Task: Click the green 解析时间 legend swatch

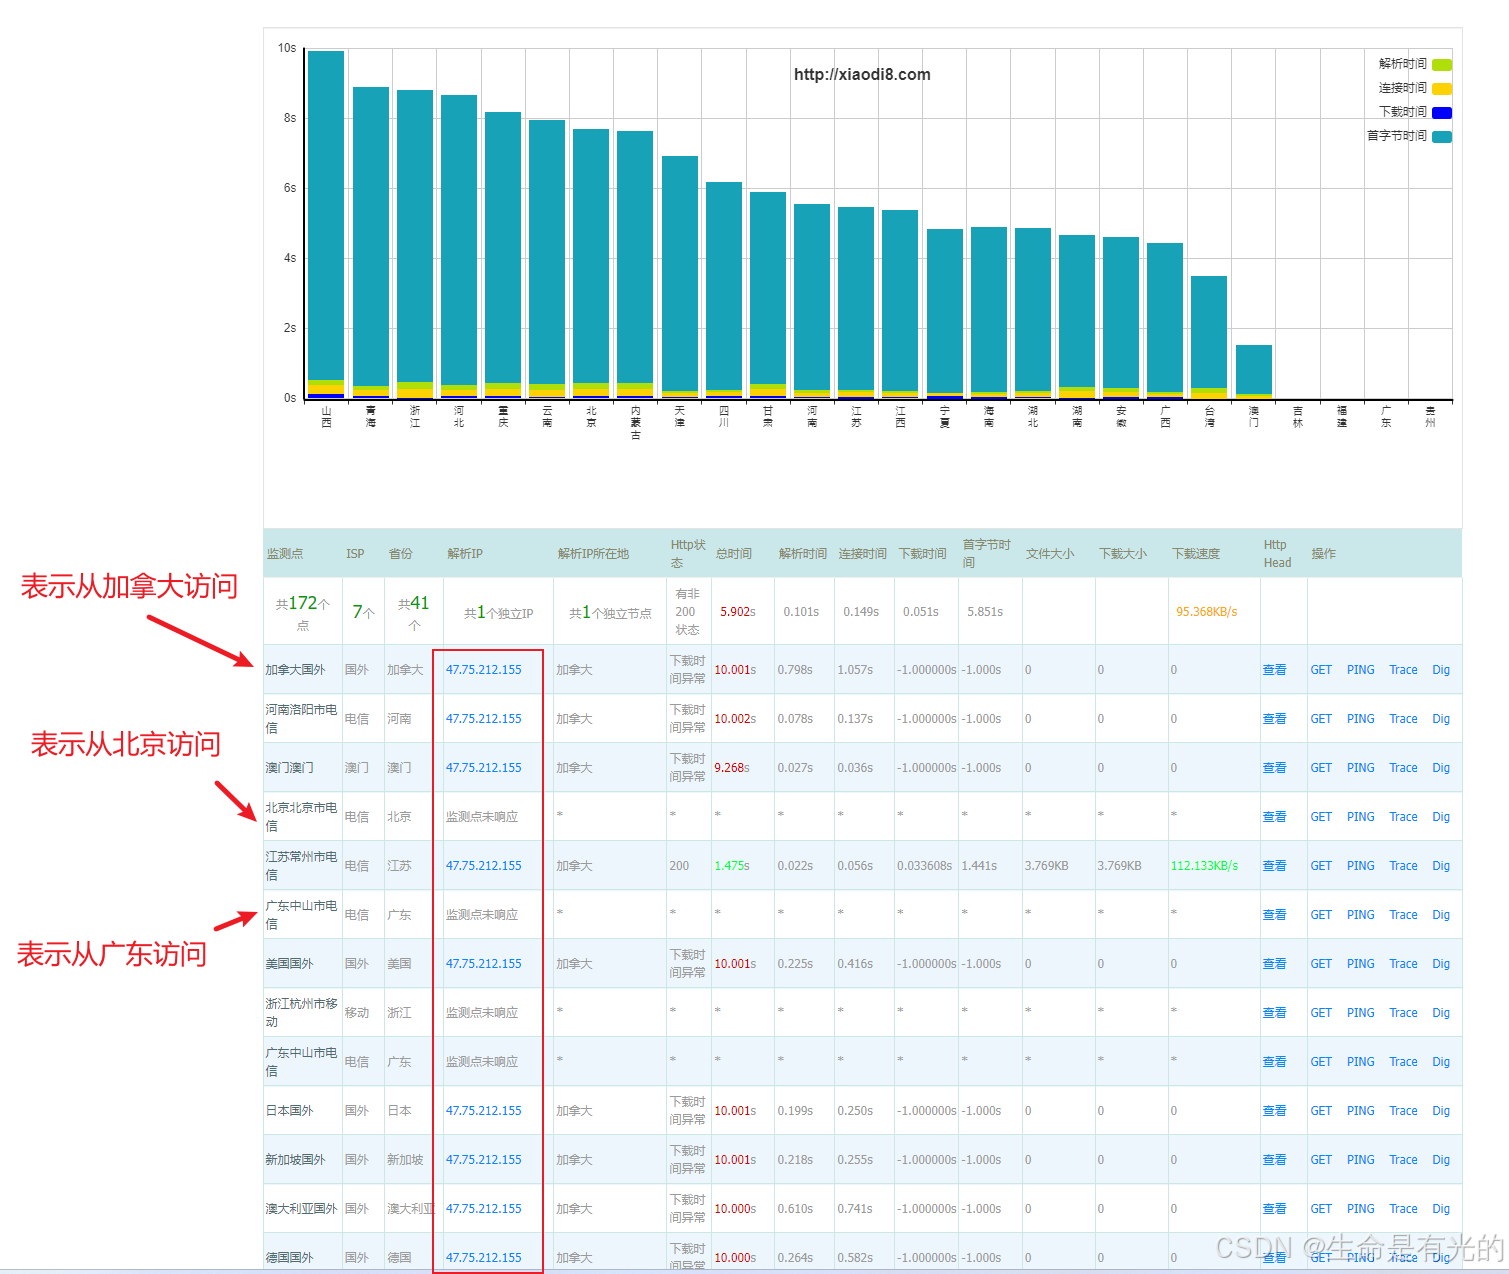Action: [1441, 65]
